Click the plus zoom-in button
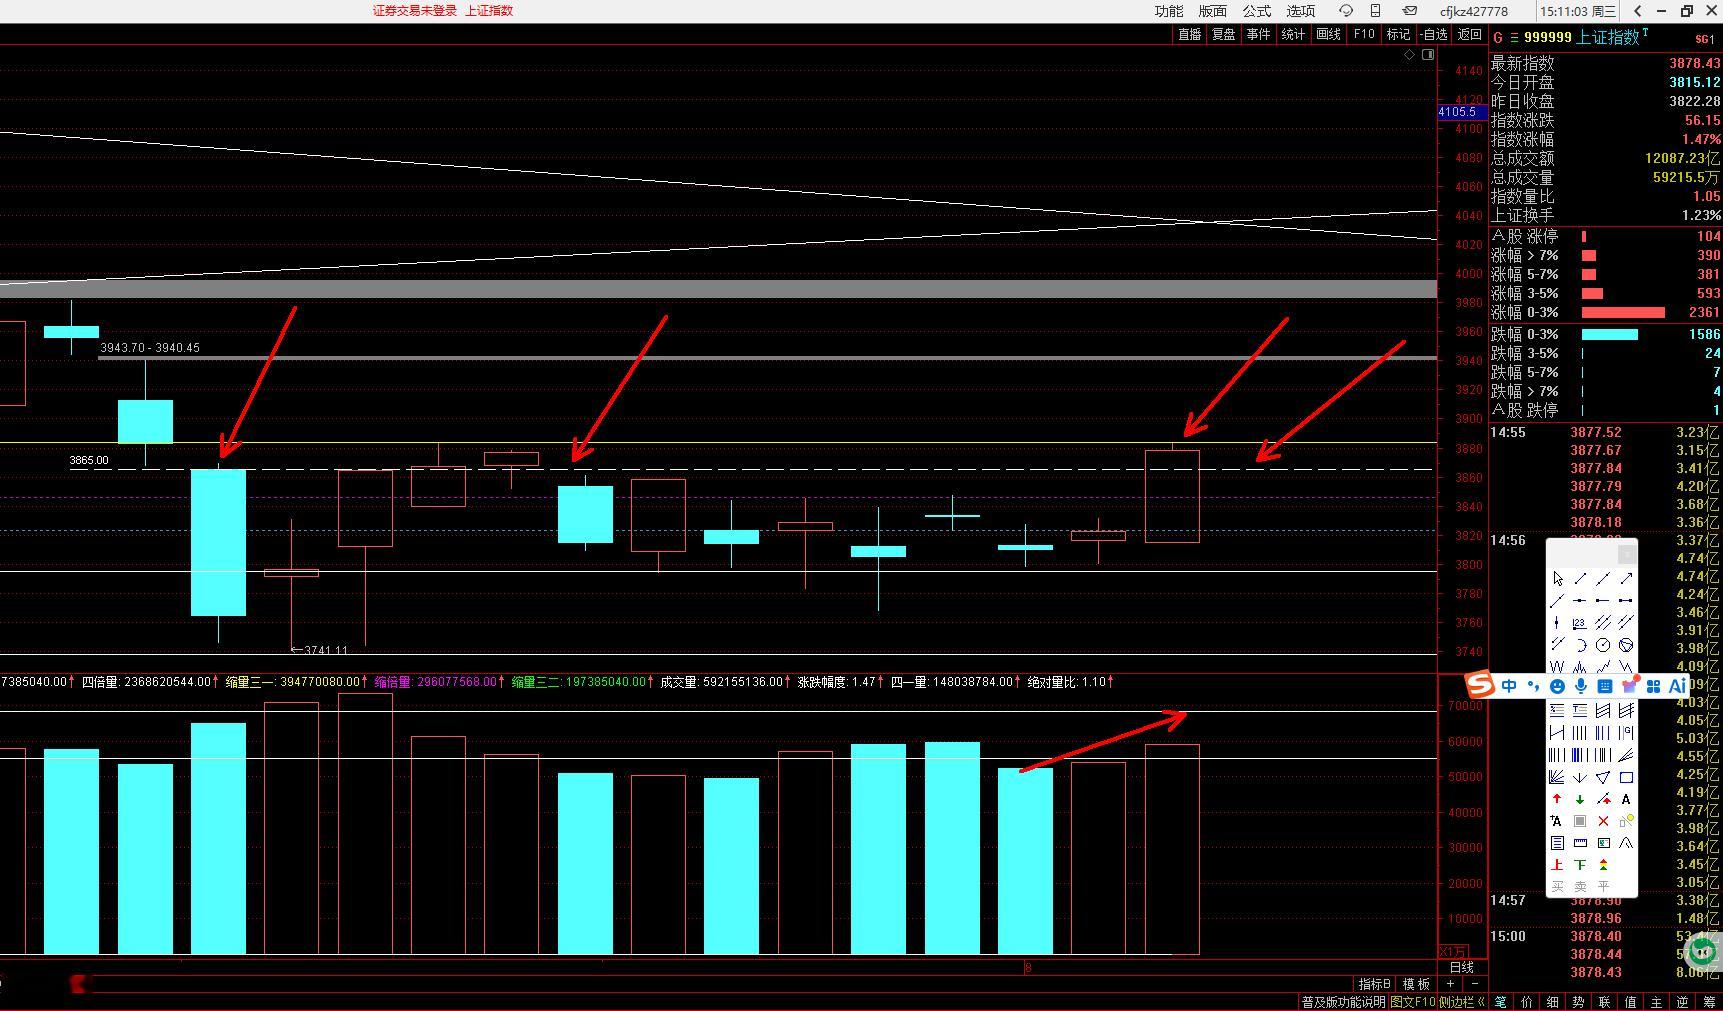 click(x=1450, y=984)
